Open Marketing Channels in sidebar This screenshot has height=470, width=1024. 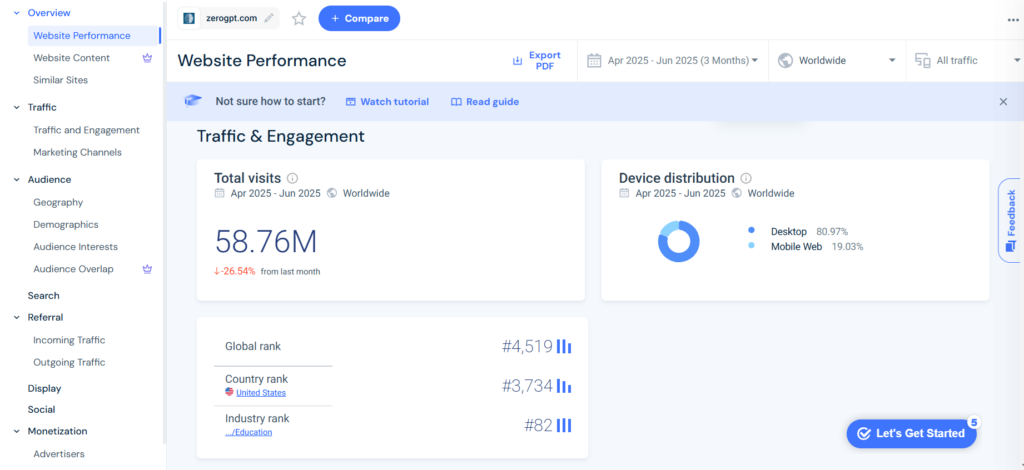pyautogui.click(x=77, y=152)
